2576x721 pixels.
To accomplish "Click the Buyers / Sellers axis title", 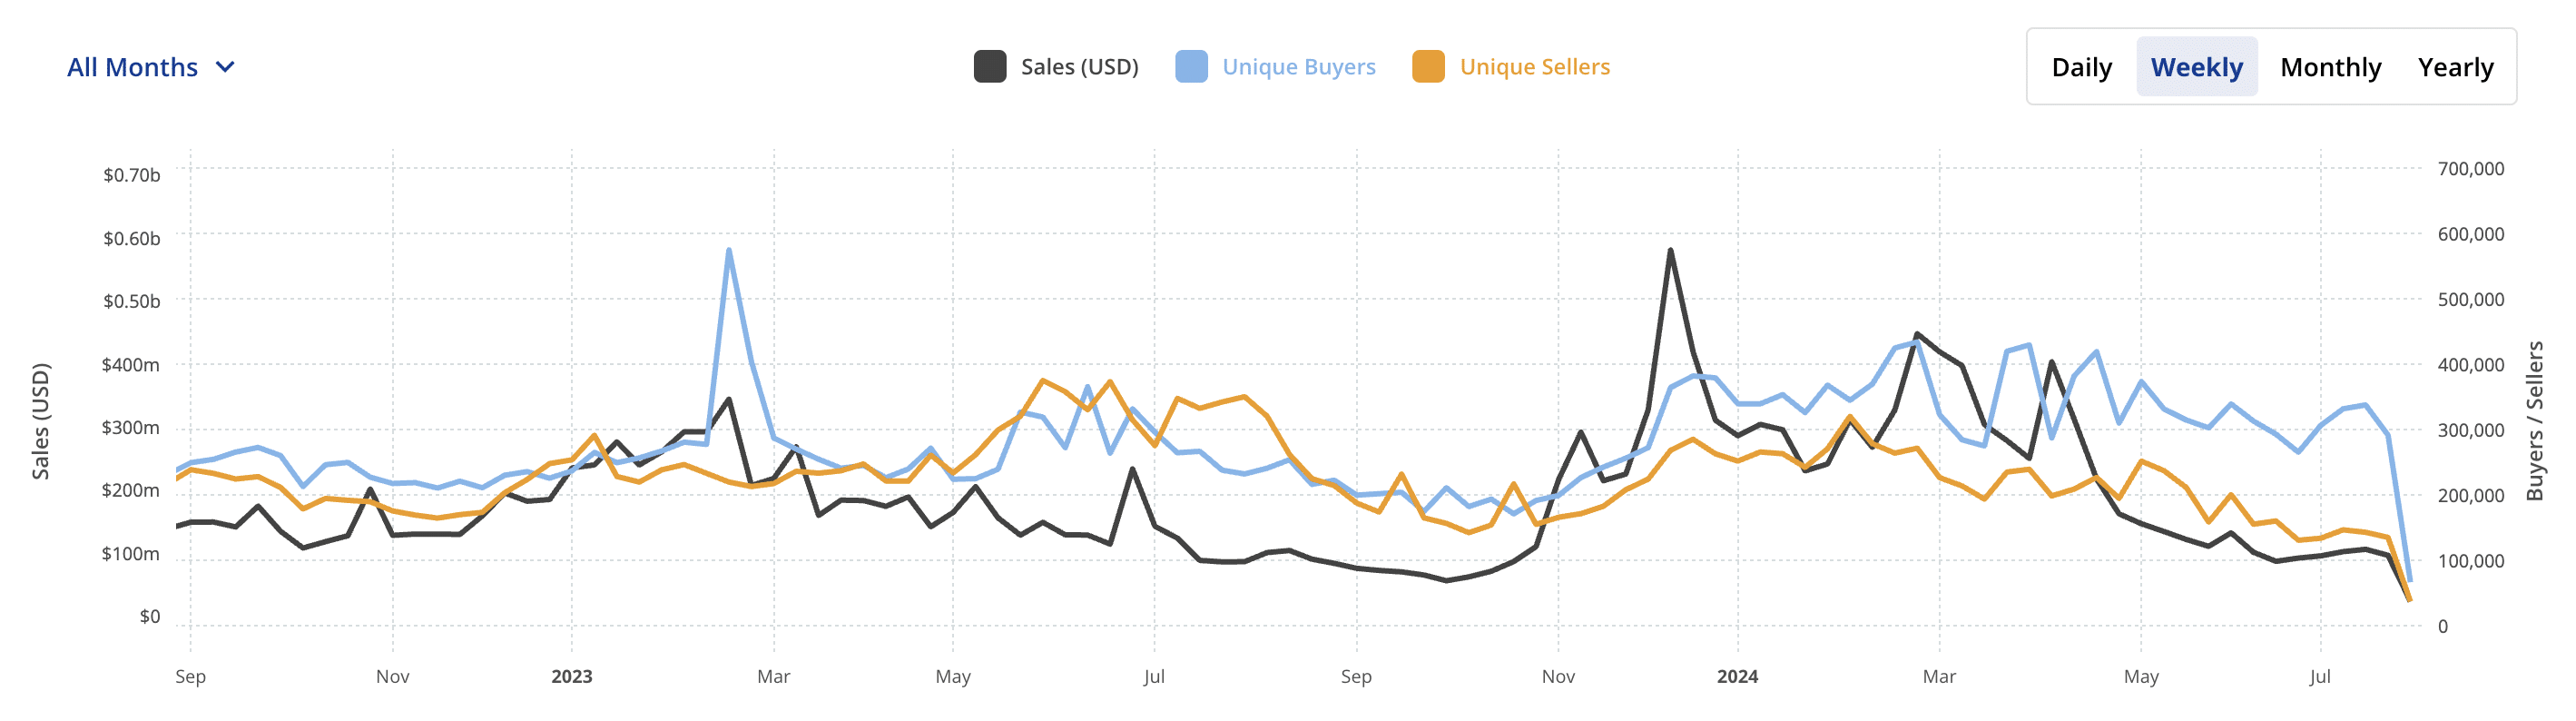I will (x=2534, y=420).
